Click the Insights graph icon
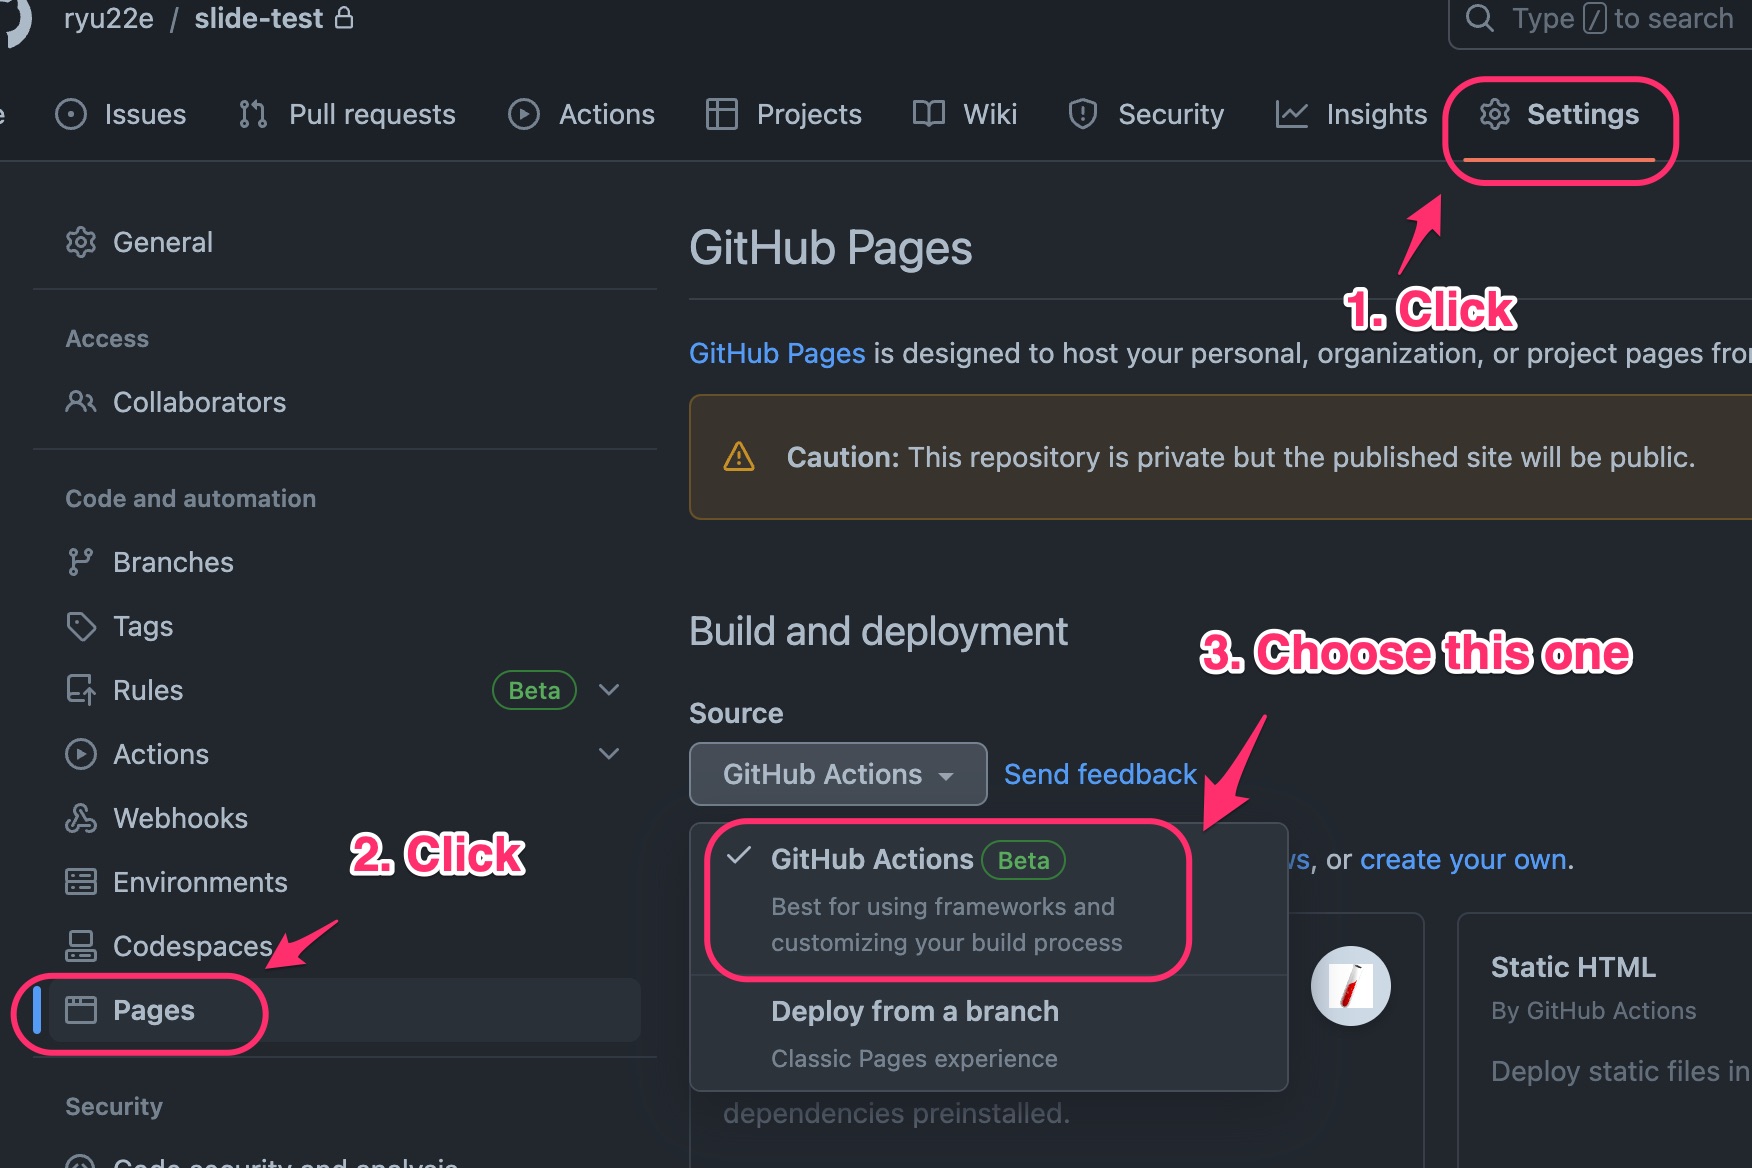Image resolution: width=1752 pixels, height=1168 pixels. [1292, 114]
